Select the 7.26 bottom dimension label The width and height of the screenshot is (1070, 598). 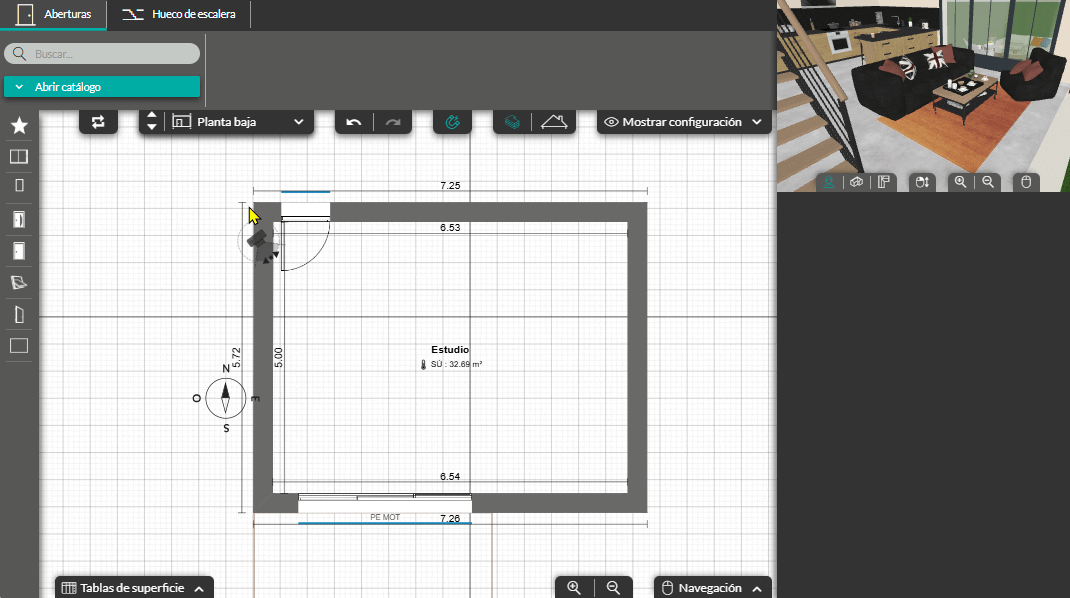click(x=450, y=518)
